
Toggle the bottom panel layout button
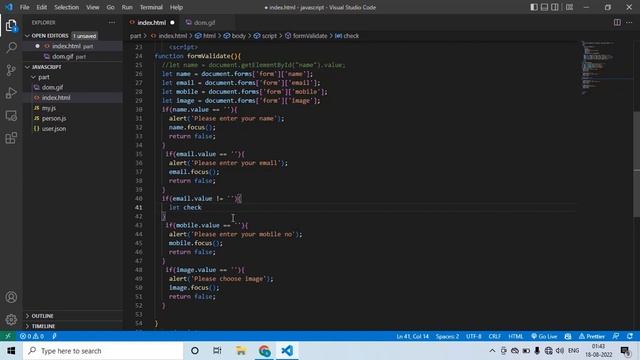click(x=544, y=7)
